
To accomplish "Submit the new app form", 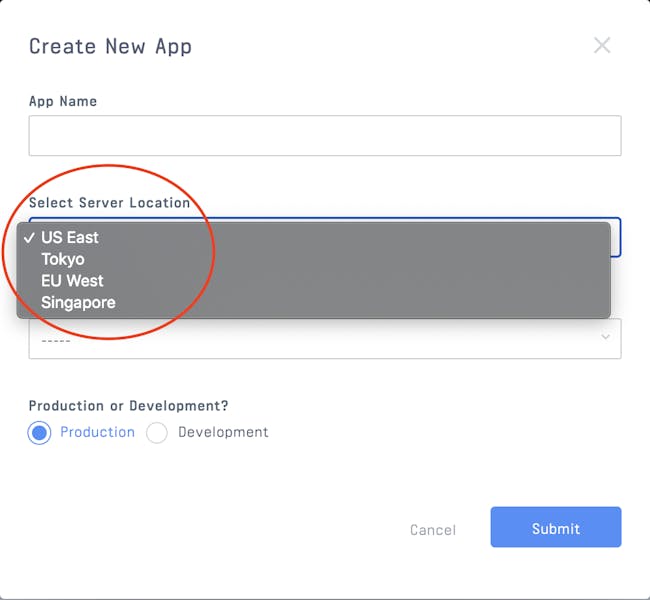I will (x=555, y=527).
